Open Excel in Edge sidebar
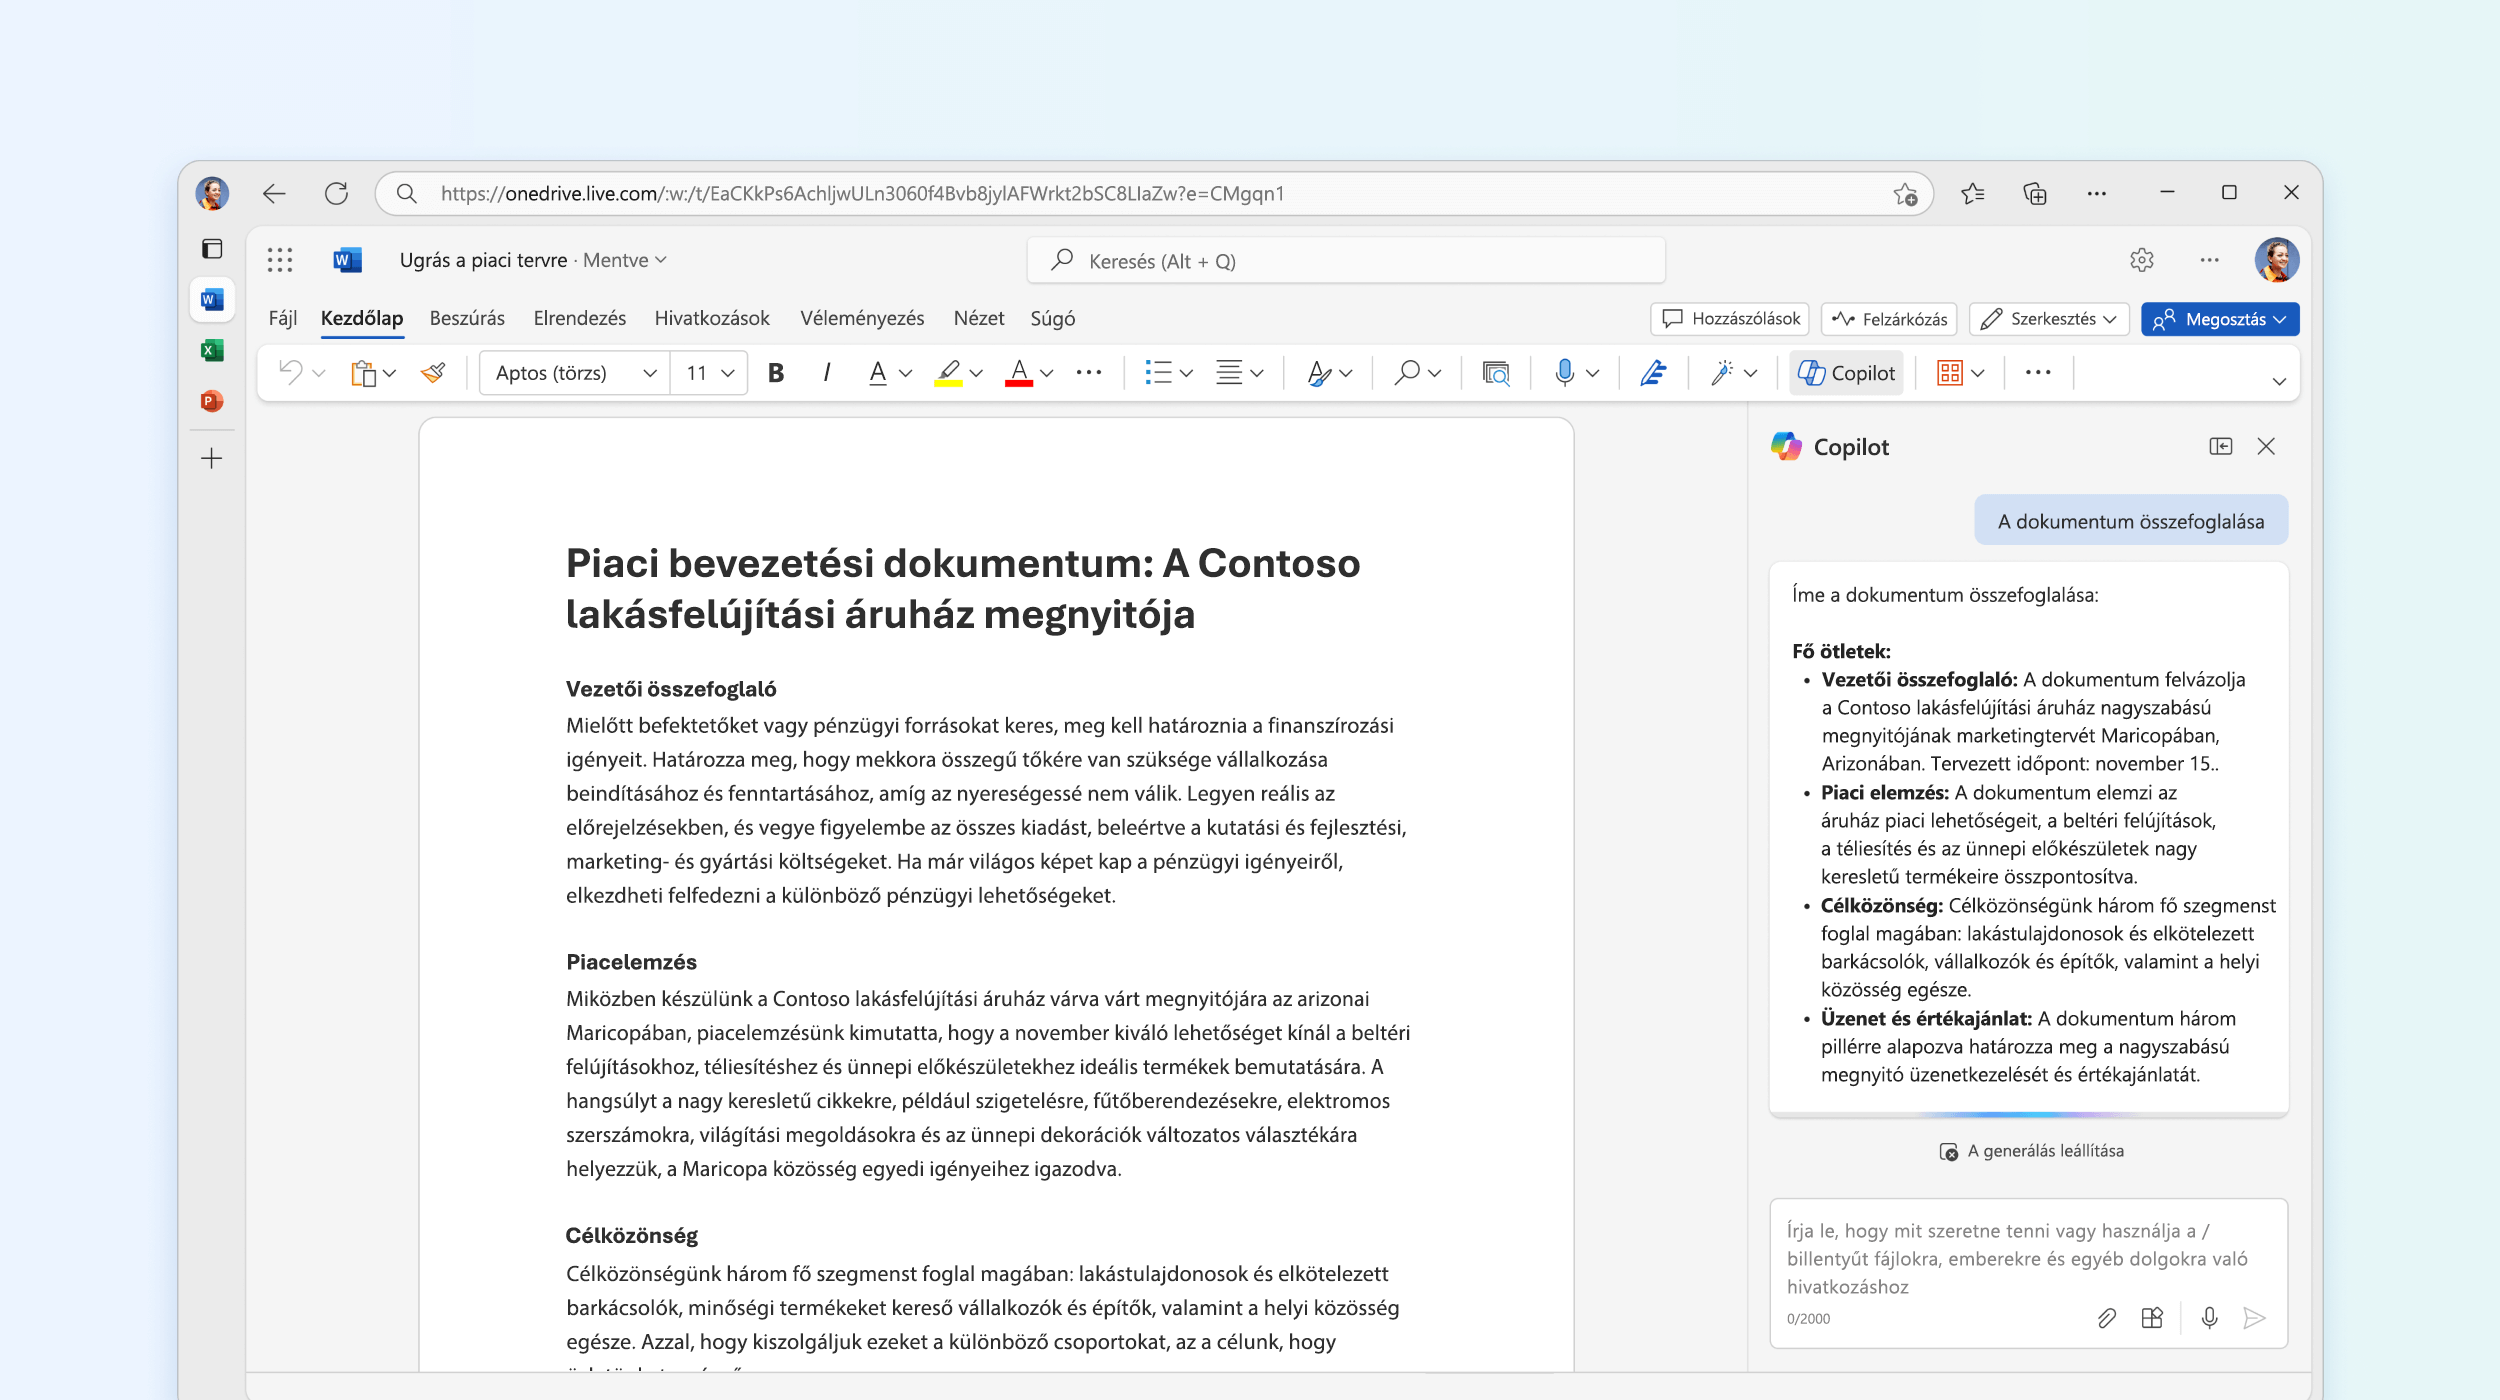This screenshot has width=2500, height=1400. (x=212, y=350)
